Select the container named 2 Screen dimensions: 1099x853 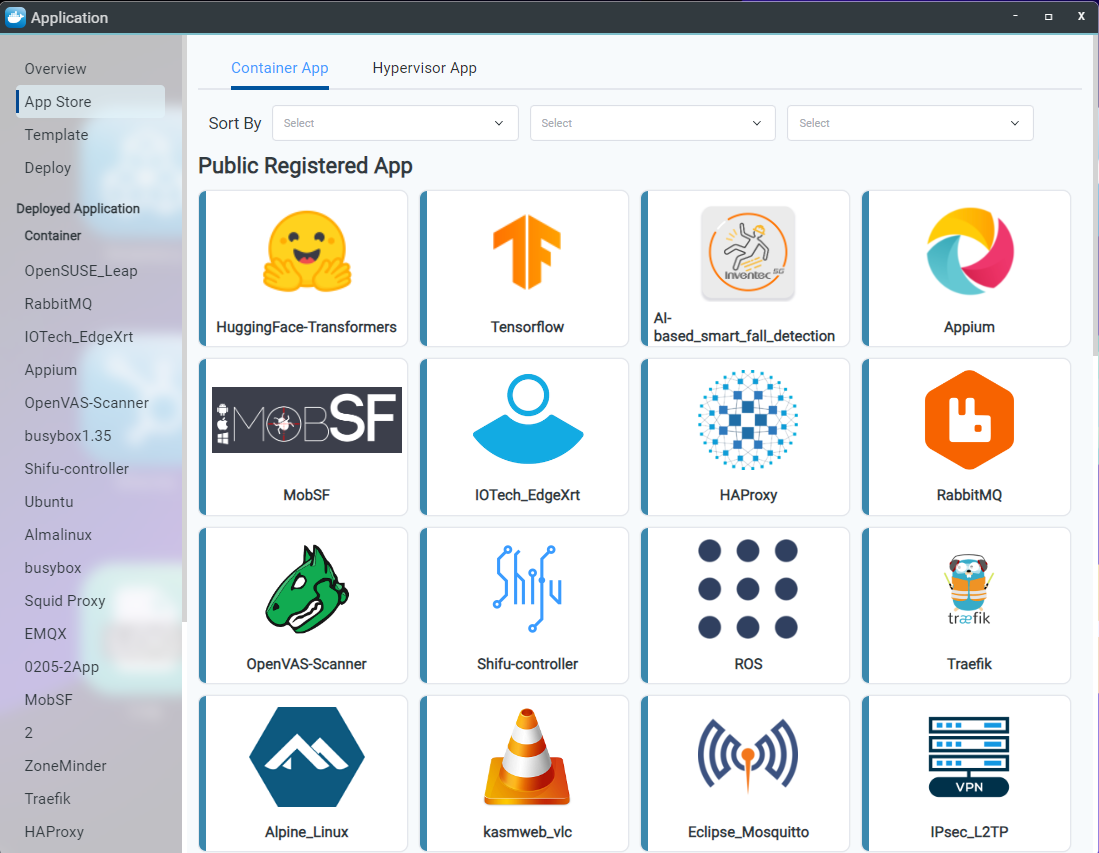[29, 732]
